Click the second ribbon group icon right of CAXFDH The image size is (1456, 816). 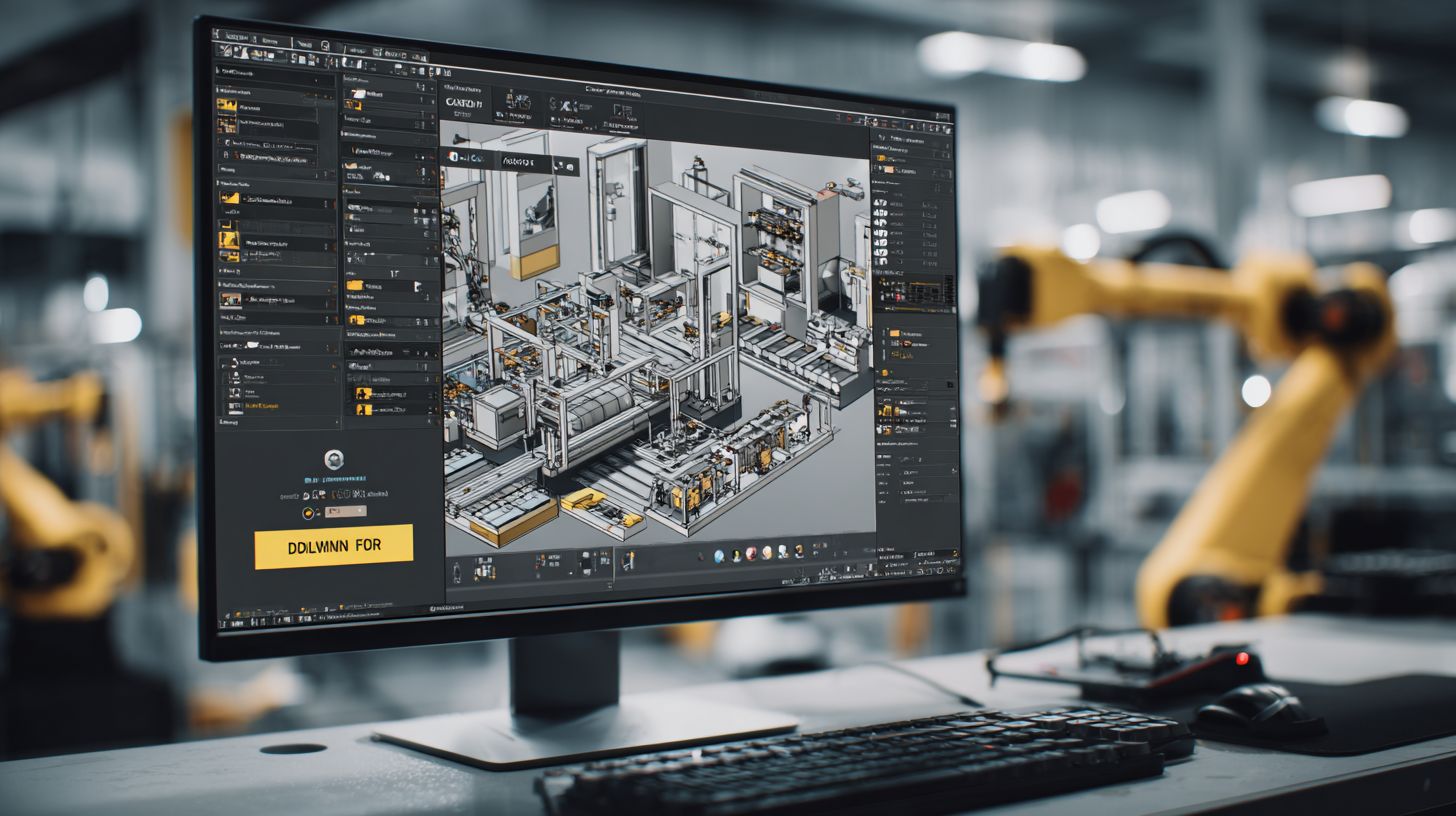pos(517,102)
